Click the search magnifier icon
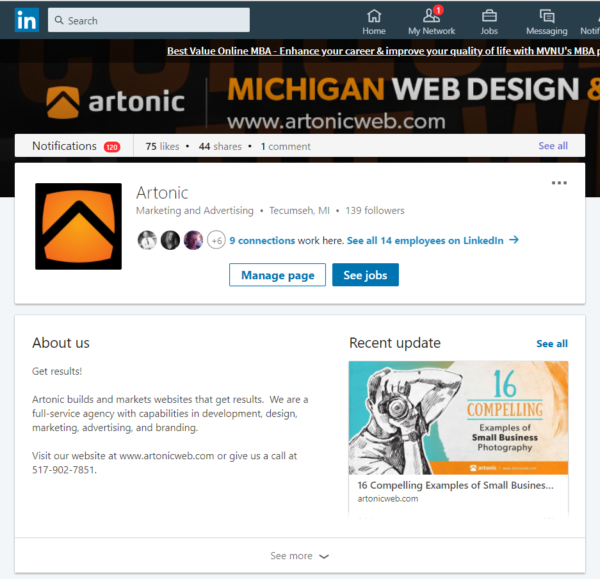 [59, 20]
